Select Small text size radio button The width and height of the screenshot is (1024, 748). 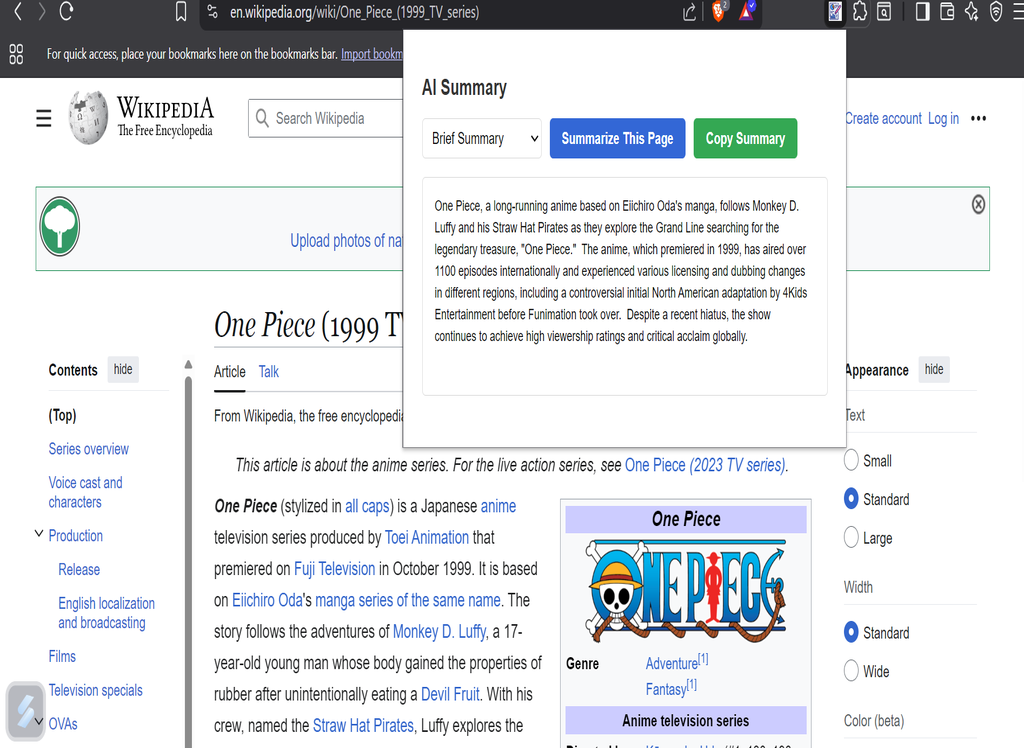coord(851,460)
